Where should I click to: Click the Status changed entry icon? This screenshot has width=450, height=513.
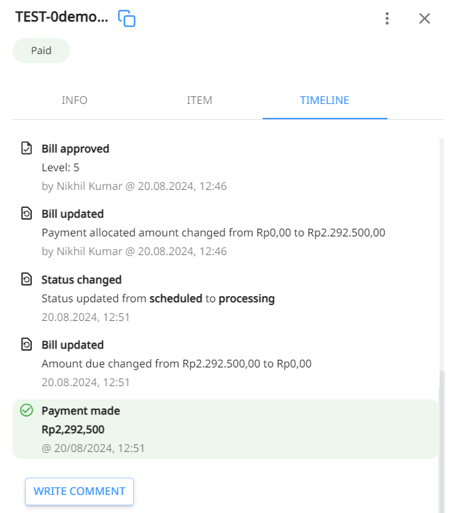point(27,279)
